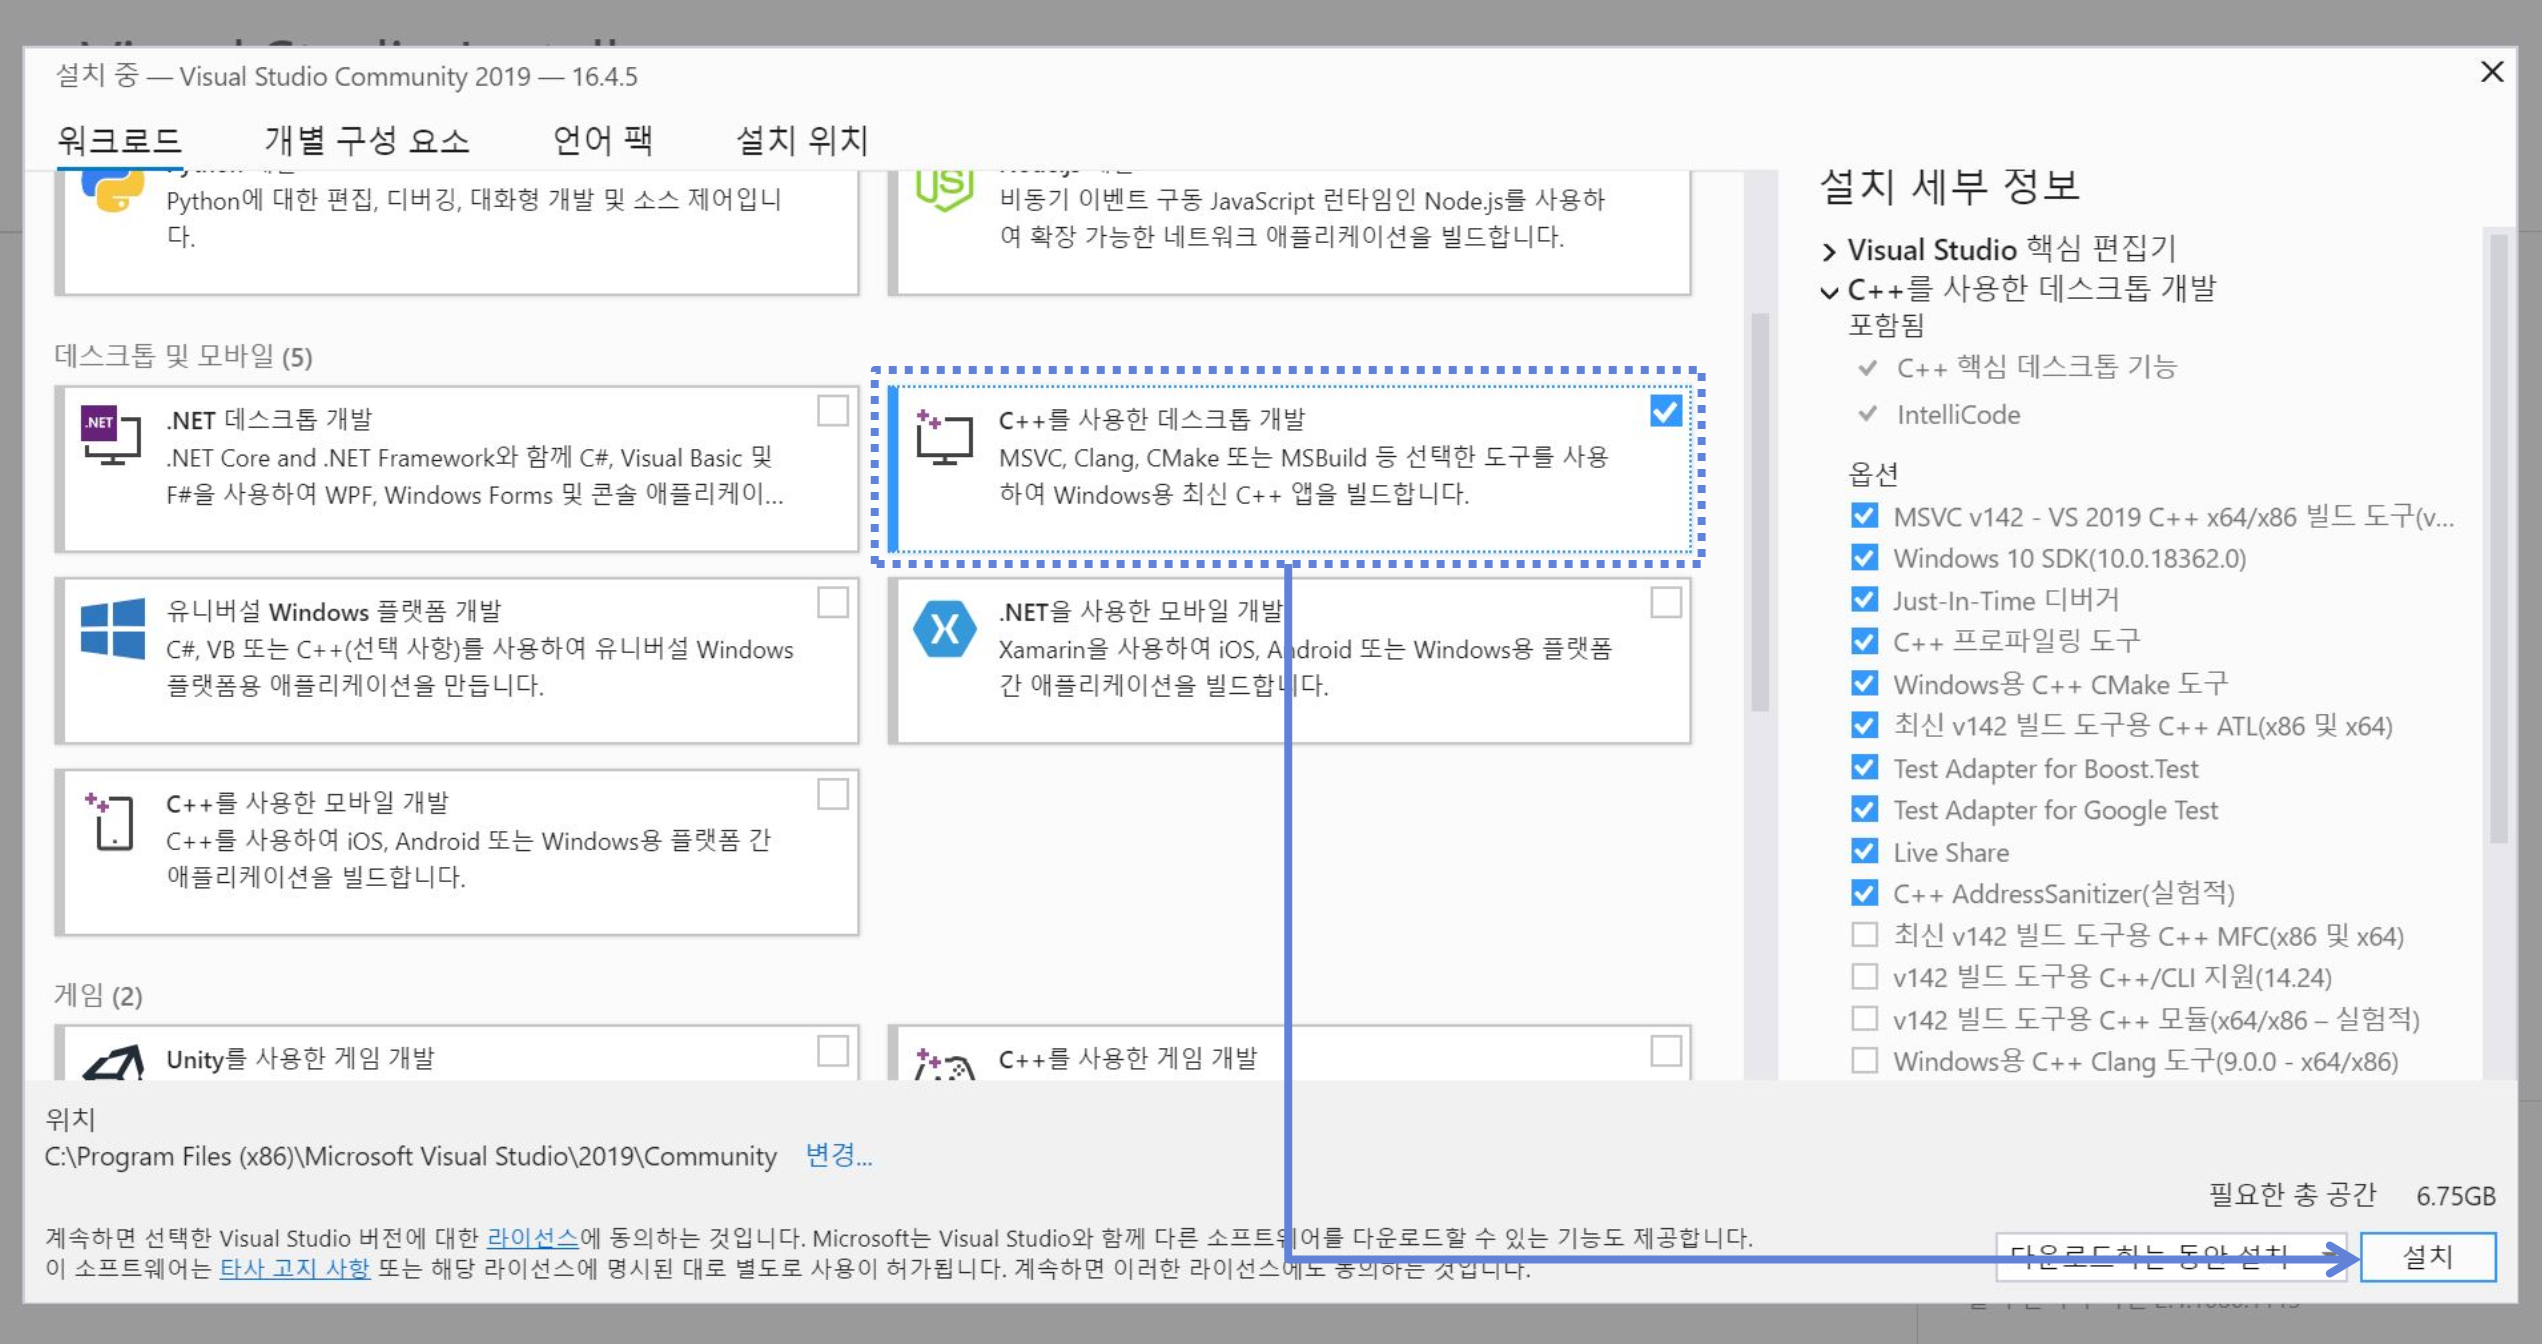Viewport: 2542px width, 1344px height.
Task: Click the 설치 button
Action: pyautogui.click(x=2428, y=1257)
